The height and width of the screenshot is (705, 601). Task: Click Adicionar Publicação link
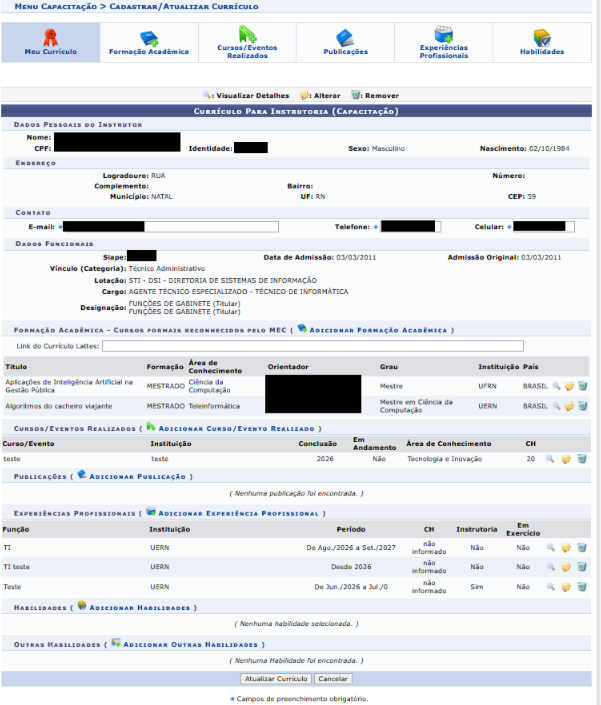(137, 477)
